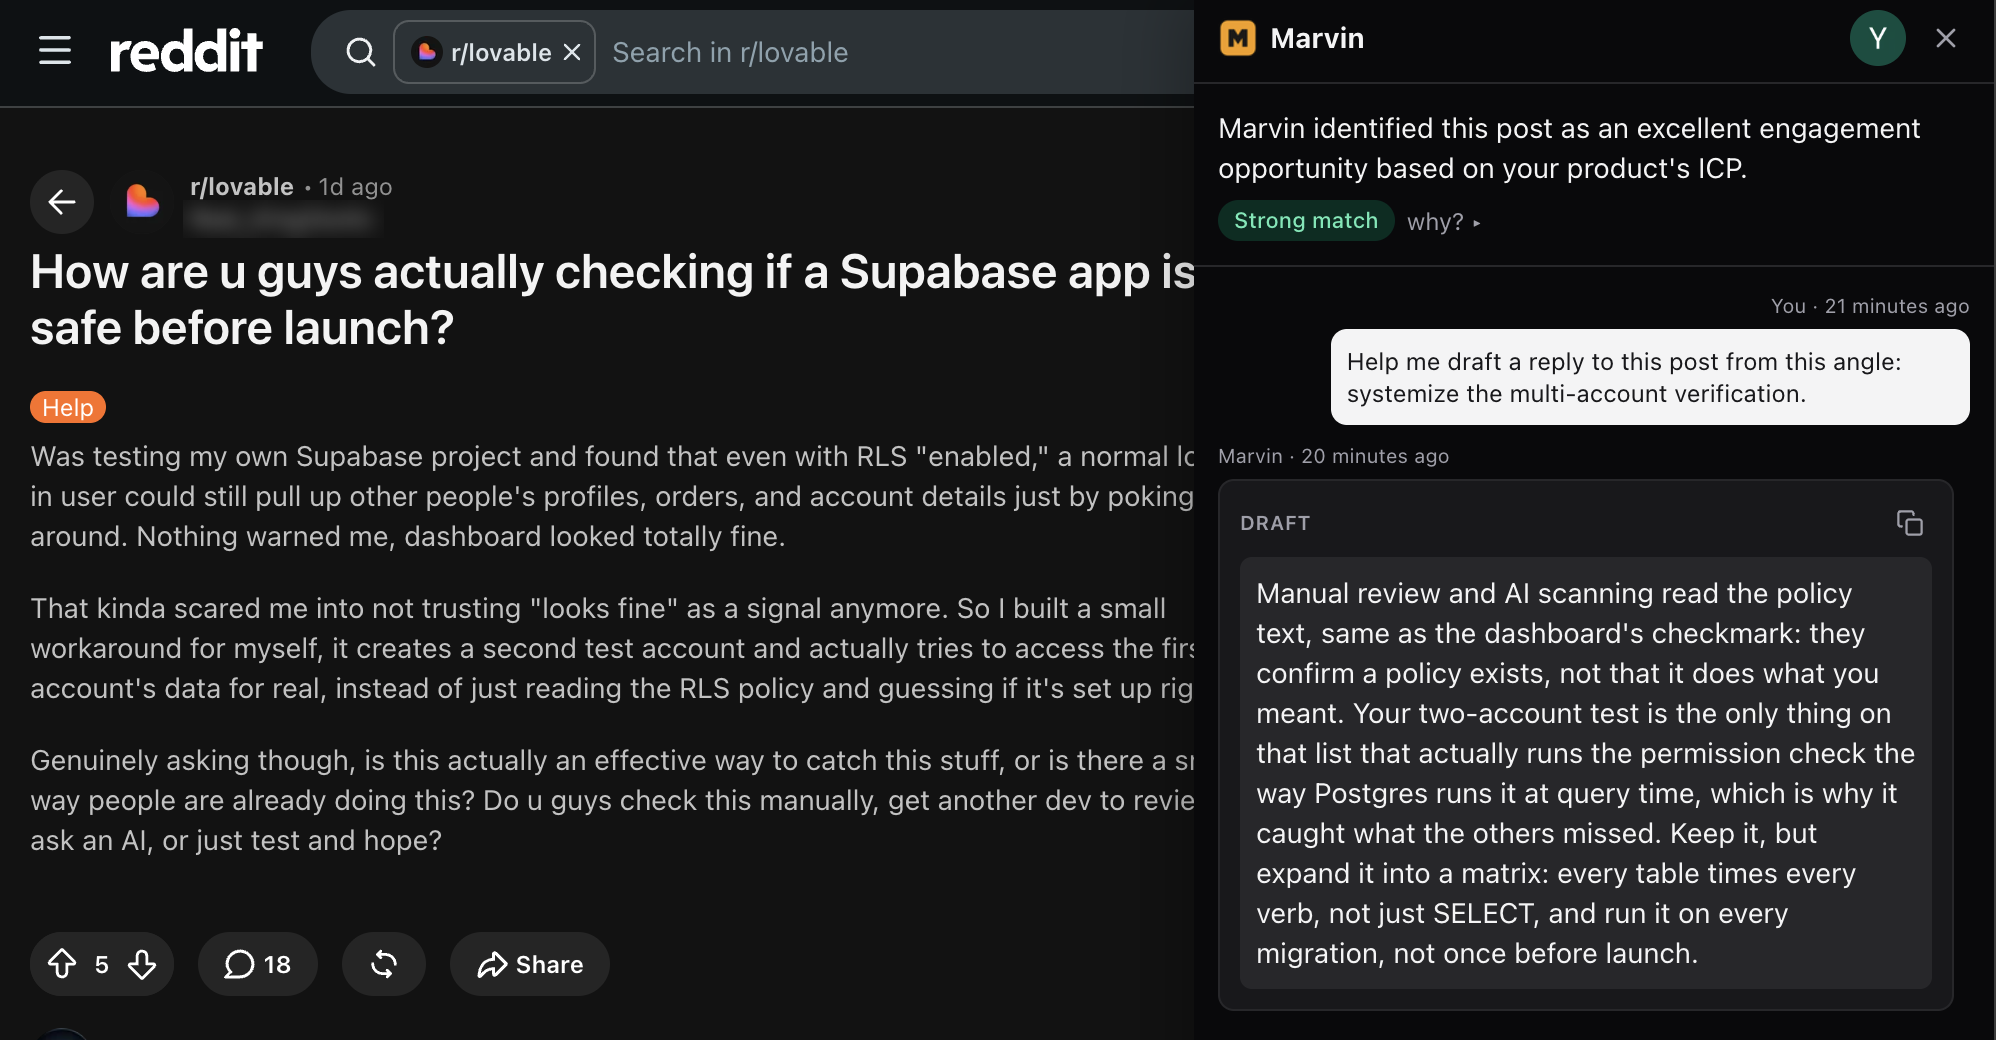The height and width of the screenshot is (1040, 1996).
Task: Click the paragraph starting "That kinda scared me"
Action: [x=612, y=648]
